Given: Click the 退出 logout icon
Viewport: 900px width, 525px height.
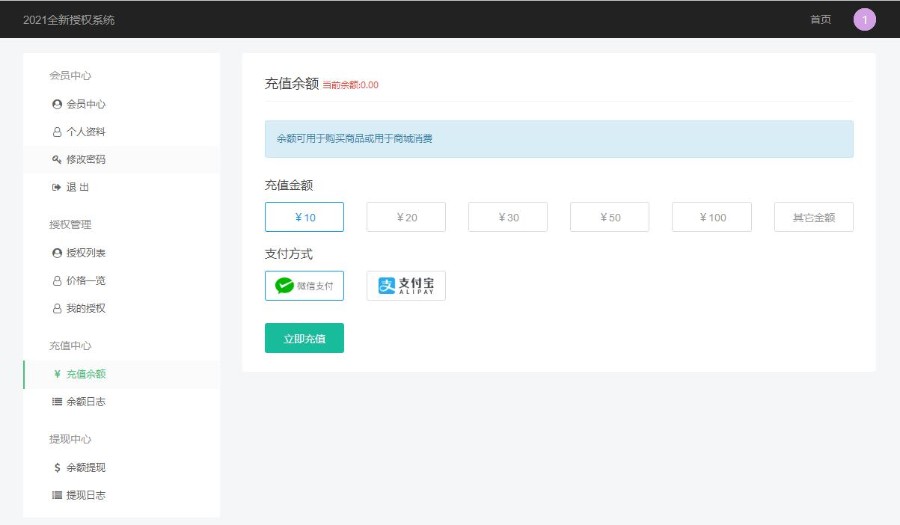Looking at the screenshot, I should click(57, 188).
